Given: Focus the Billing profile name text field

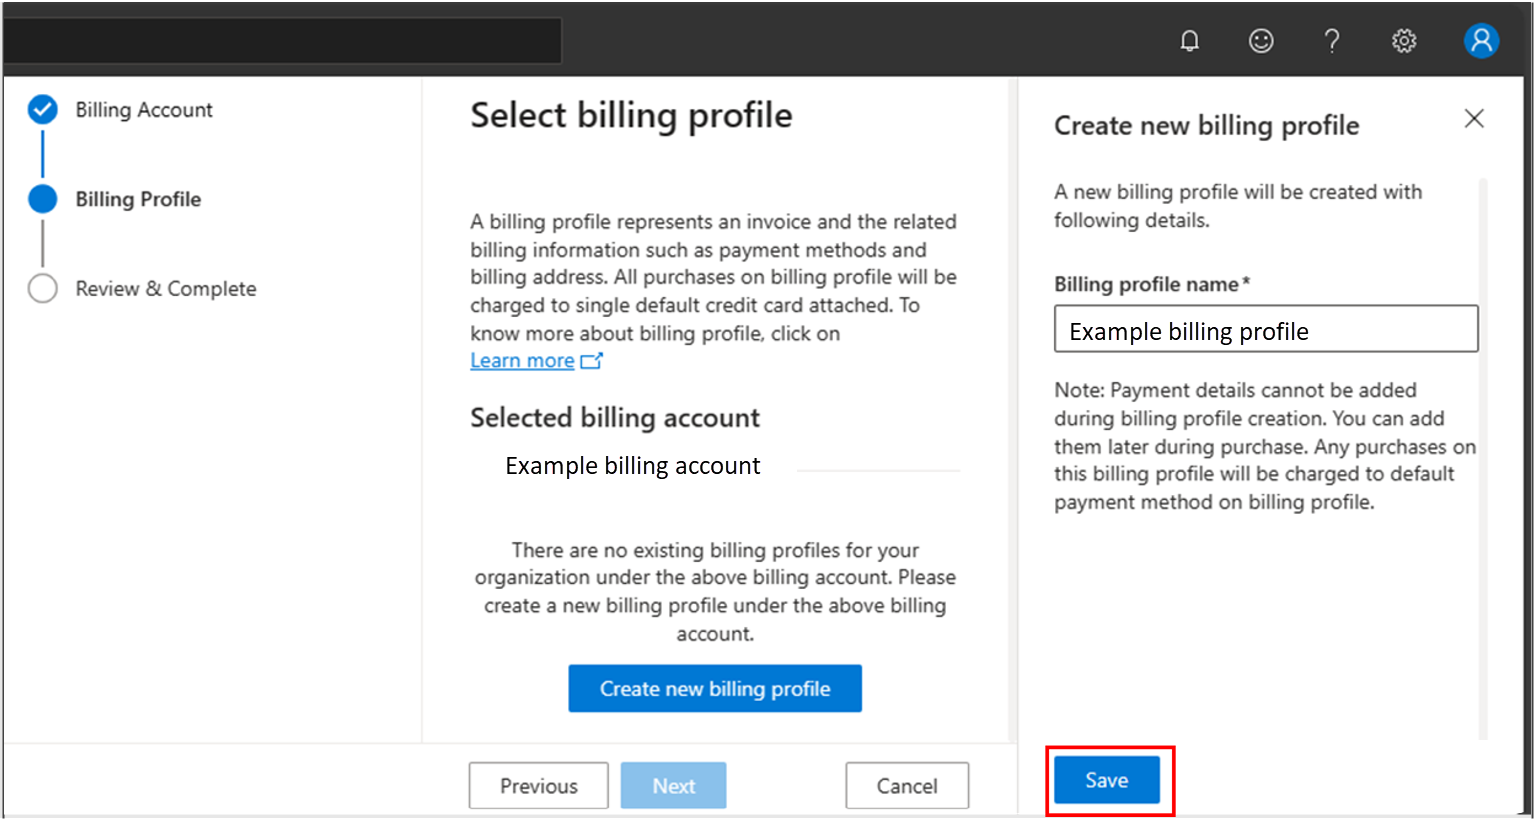Looking at the screenshot, I should coord(1265,330).
